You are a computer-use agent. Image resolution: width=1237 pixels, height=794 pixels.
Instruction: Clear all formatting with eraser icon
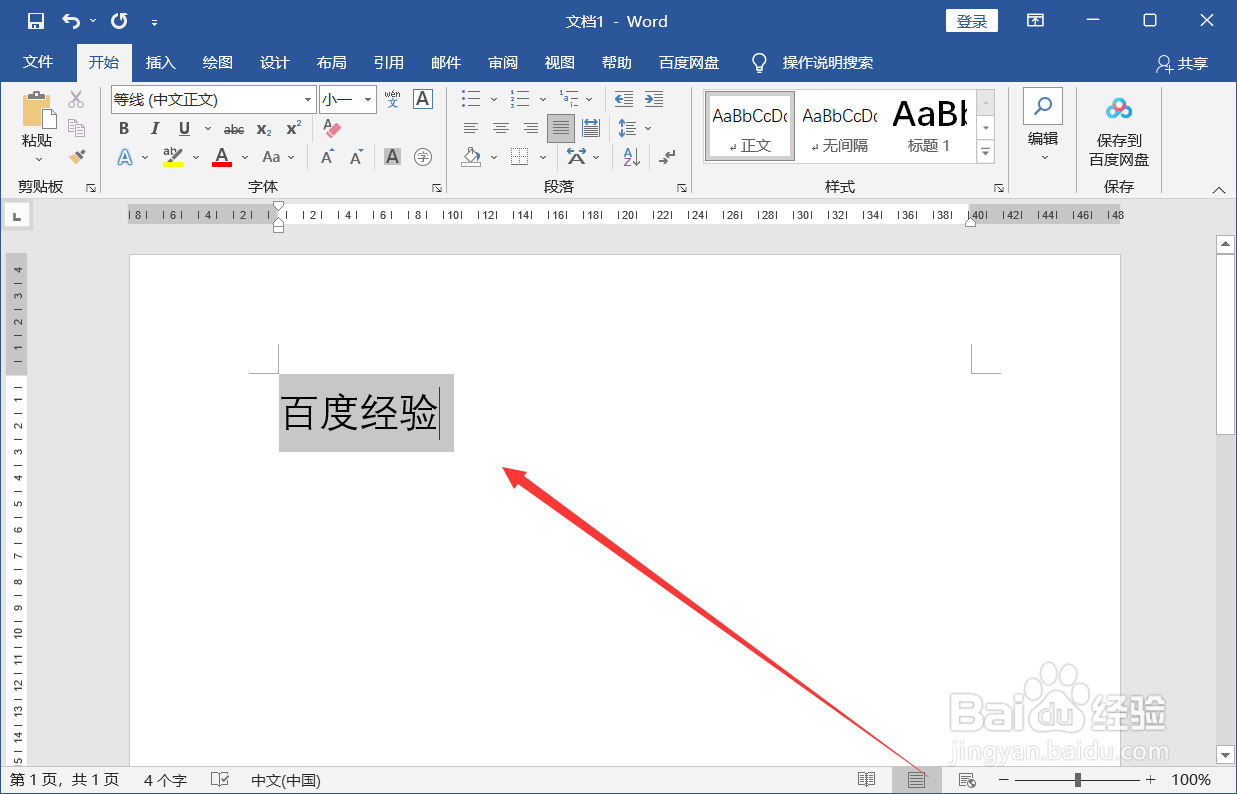tap(332, 128)
